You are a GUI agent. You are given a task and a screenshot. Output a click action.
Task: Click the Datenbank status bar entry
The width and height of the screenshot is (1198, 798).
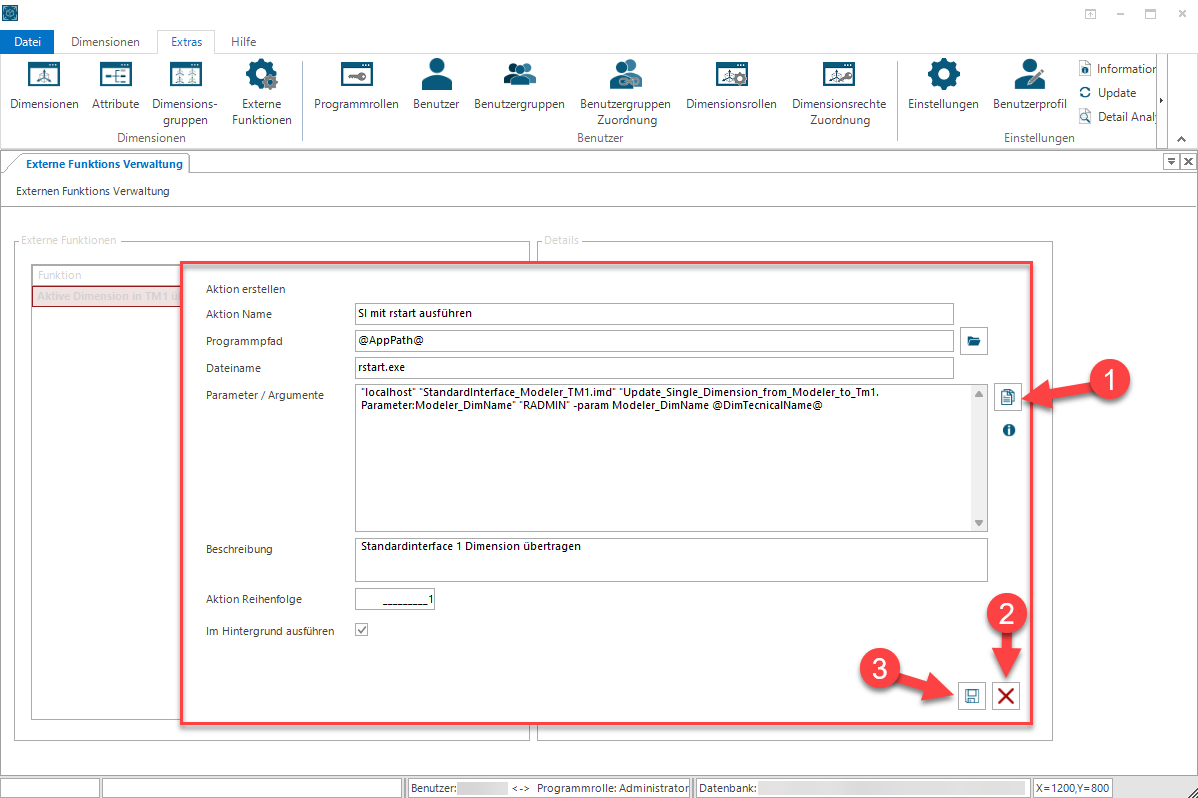863,788
